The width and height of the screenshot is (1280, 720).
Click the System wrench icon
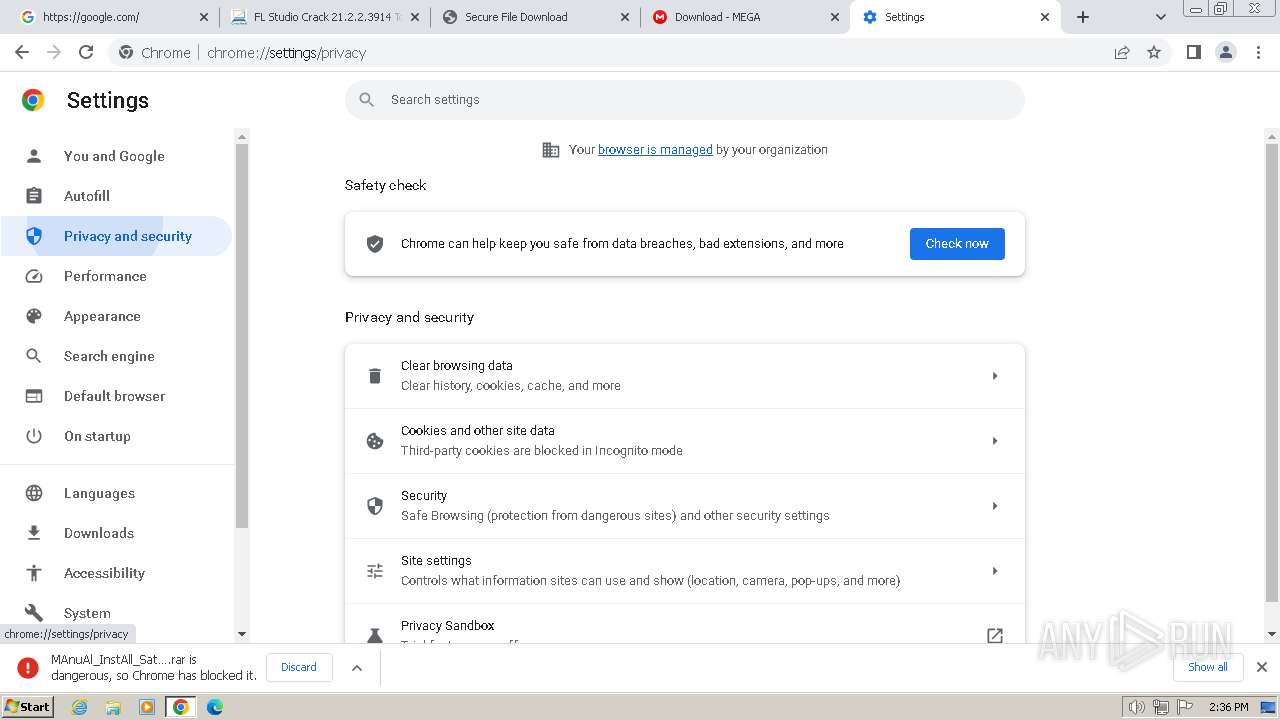tap(34, 613)
